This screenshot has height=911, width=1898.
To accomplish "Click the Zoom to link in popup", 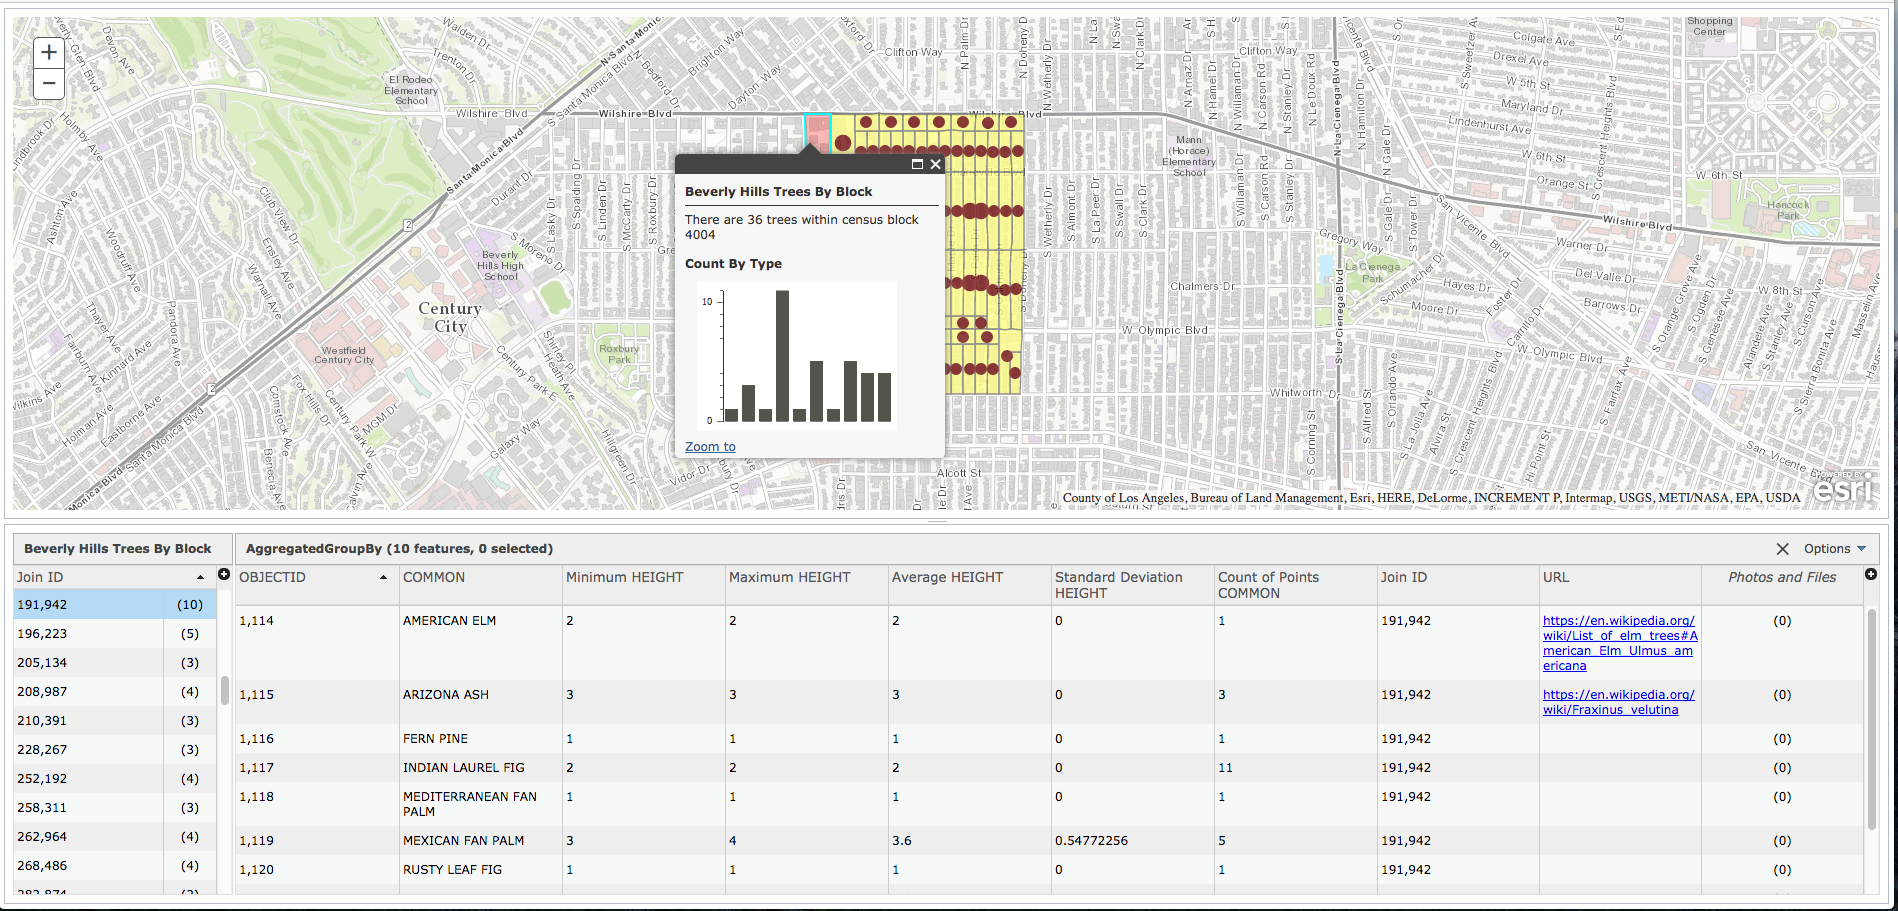I will click(x=710, y=447).
